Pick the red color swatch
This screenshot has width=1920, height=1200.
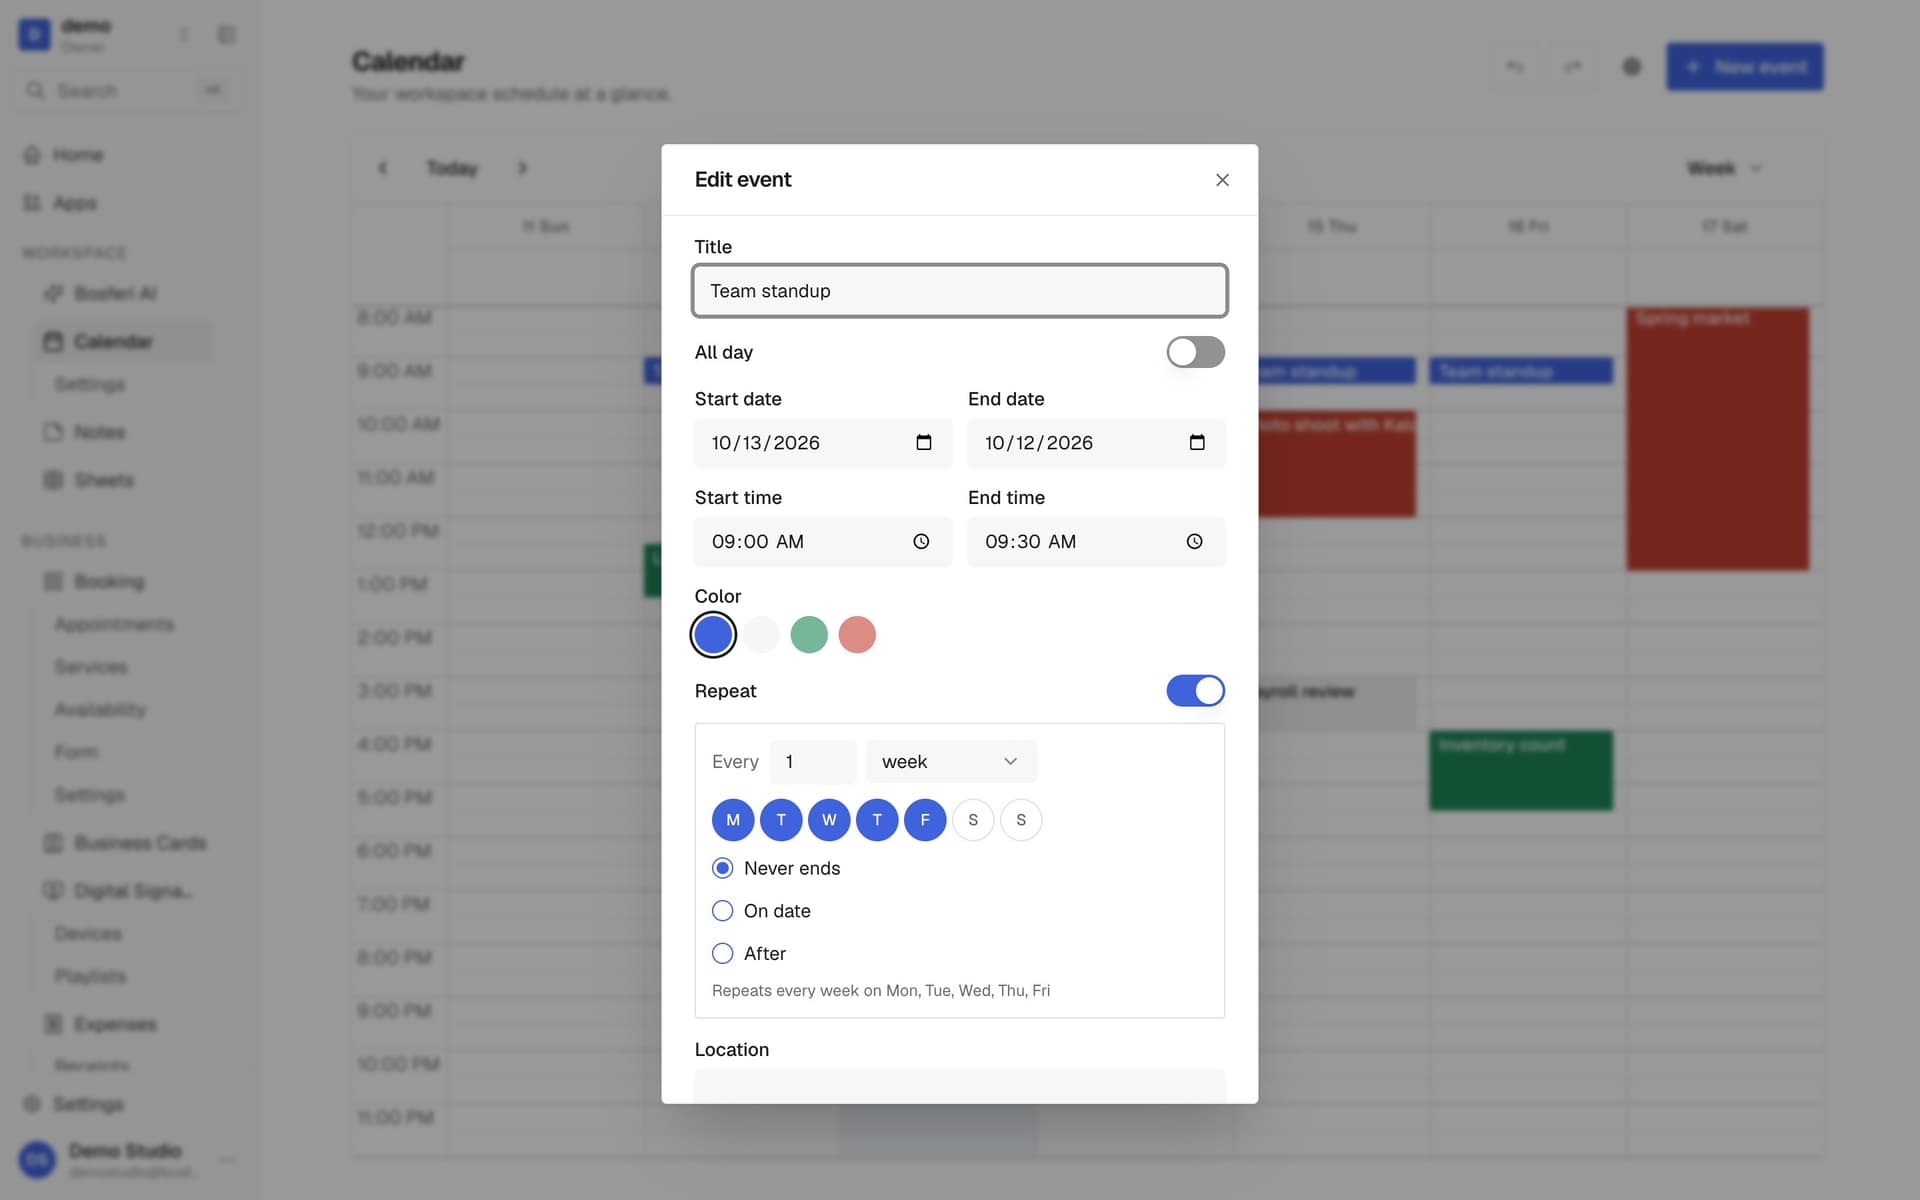pyautogui.click(x=857, y=635)
